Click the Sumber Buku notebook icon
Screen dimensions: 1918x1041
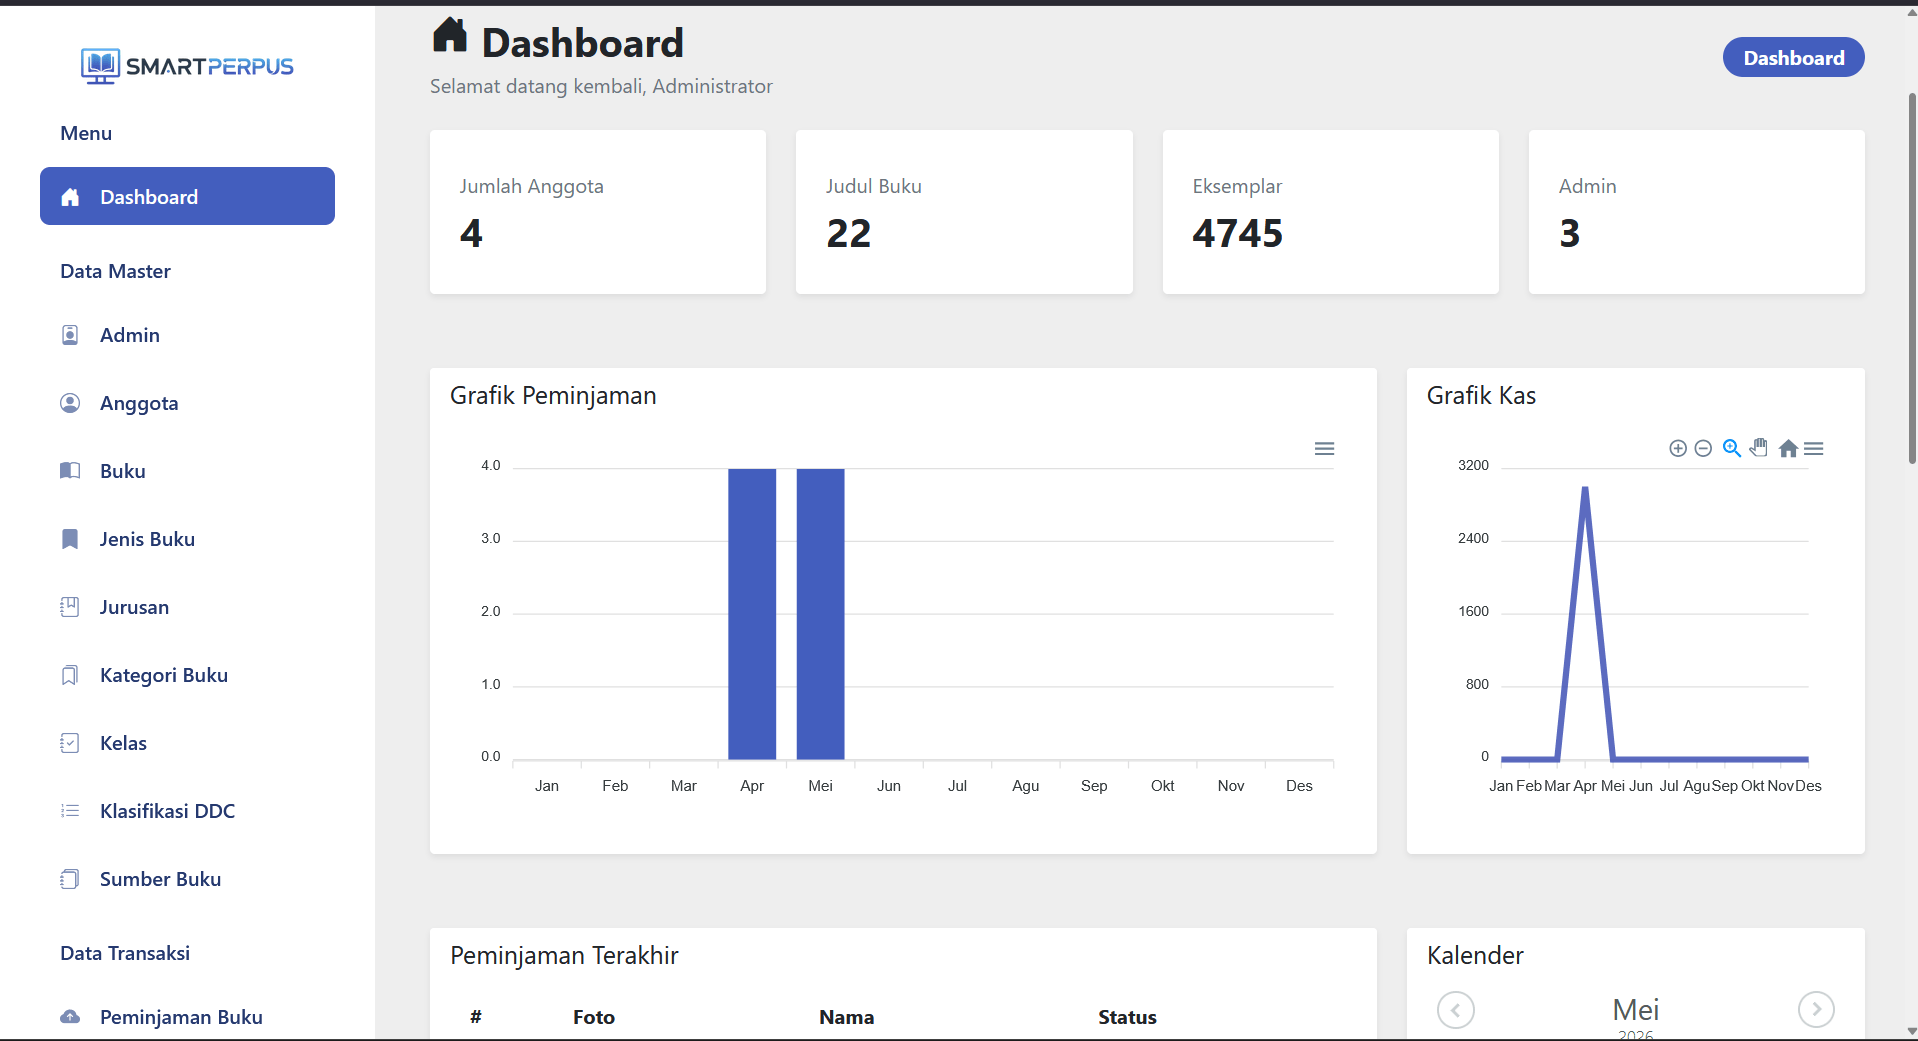coord(70,879)
